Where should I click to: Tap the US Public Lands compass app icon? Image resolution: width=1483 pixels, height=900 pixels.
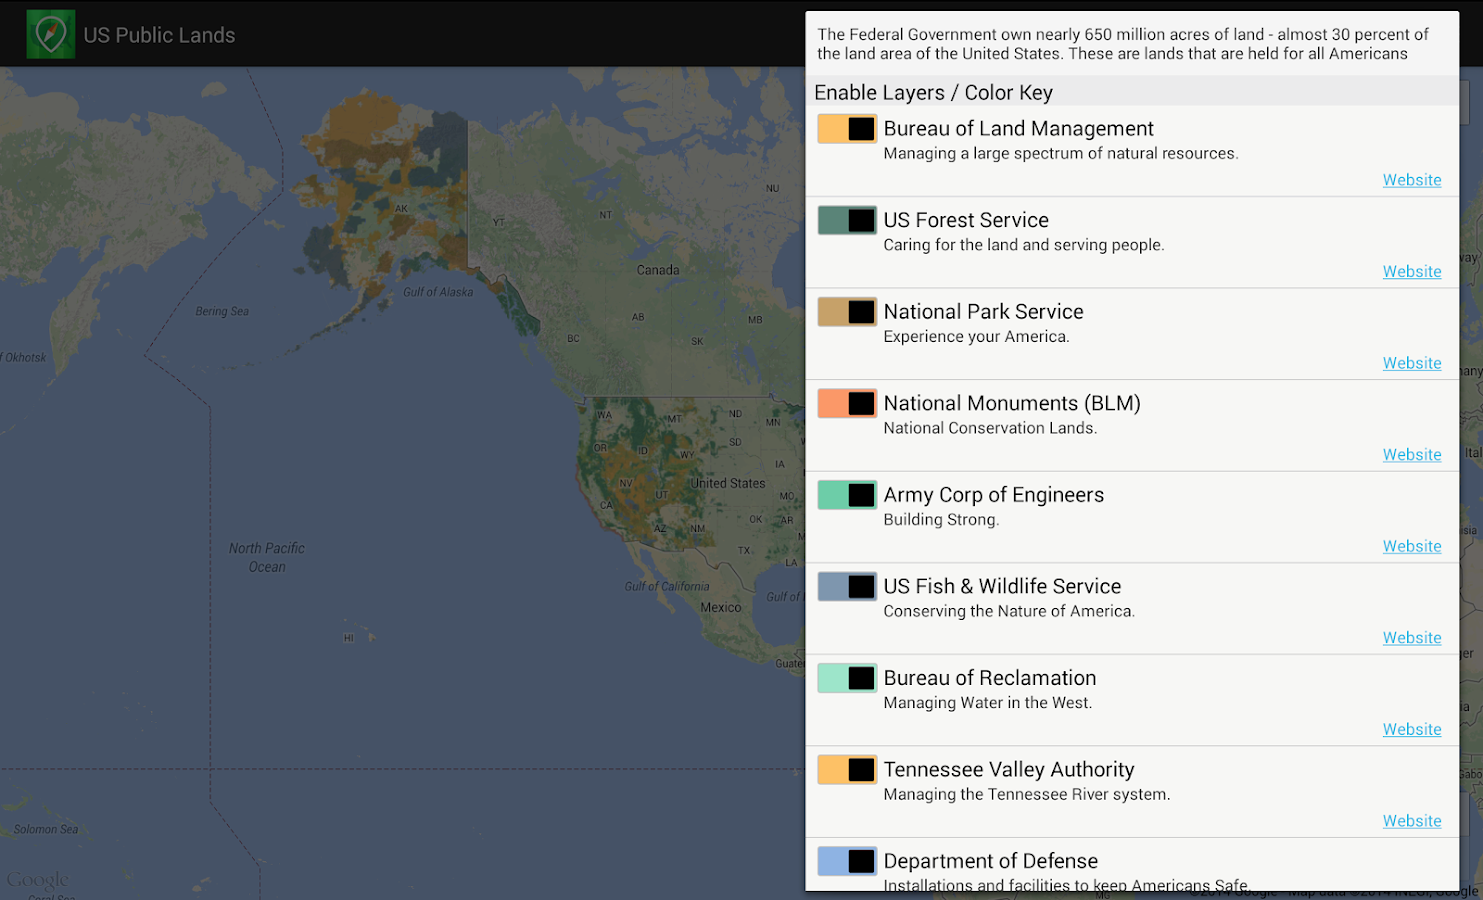[x=50, y=35]
